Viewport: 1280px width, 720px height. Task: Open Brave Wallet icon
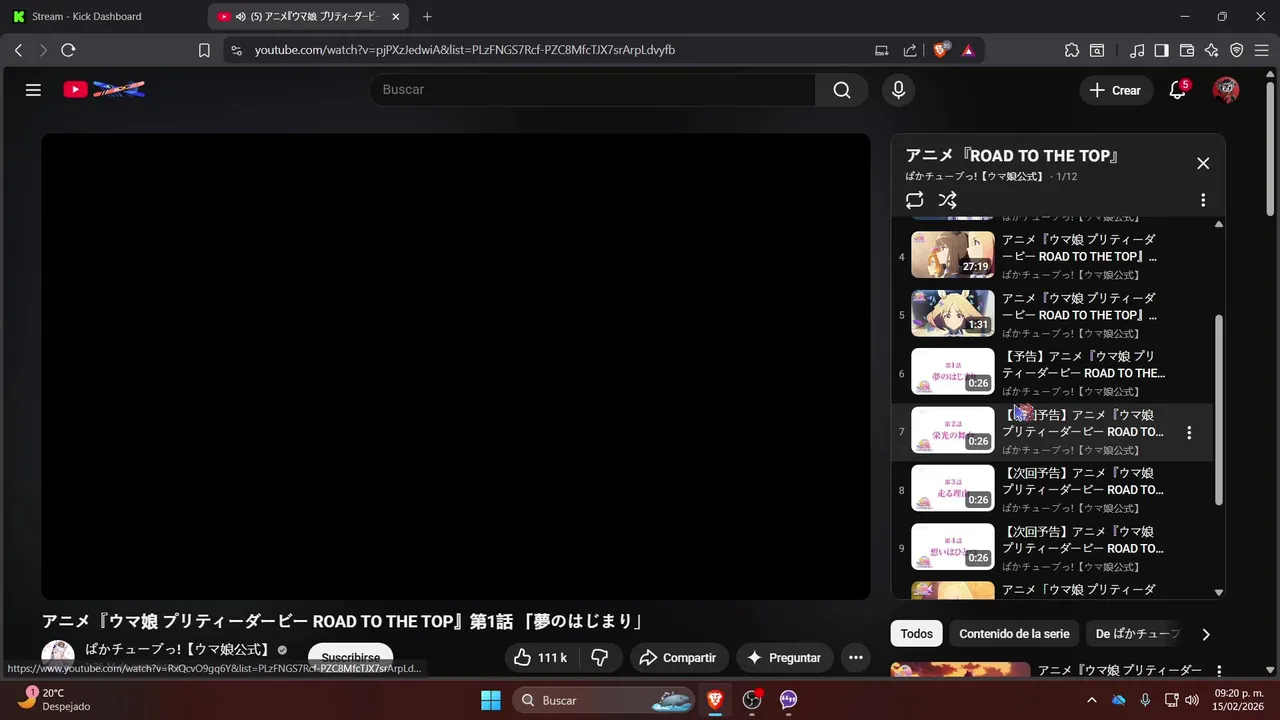coord(1187,50)
